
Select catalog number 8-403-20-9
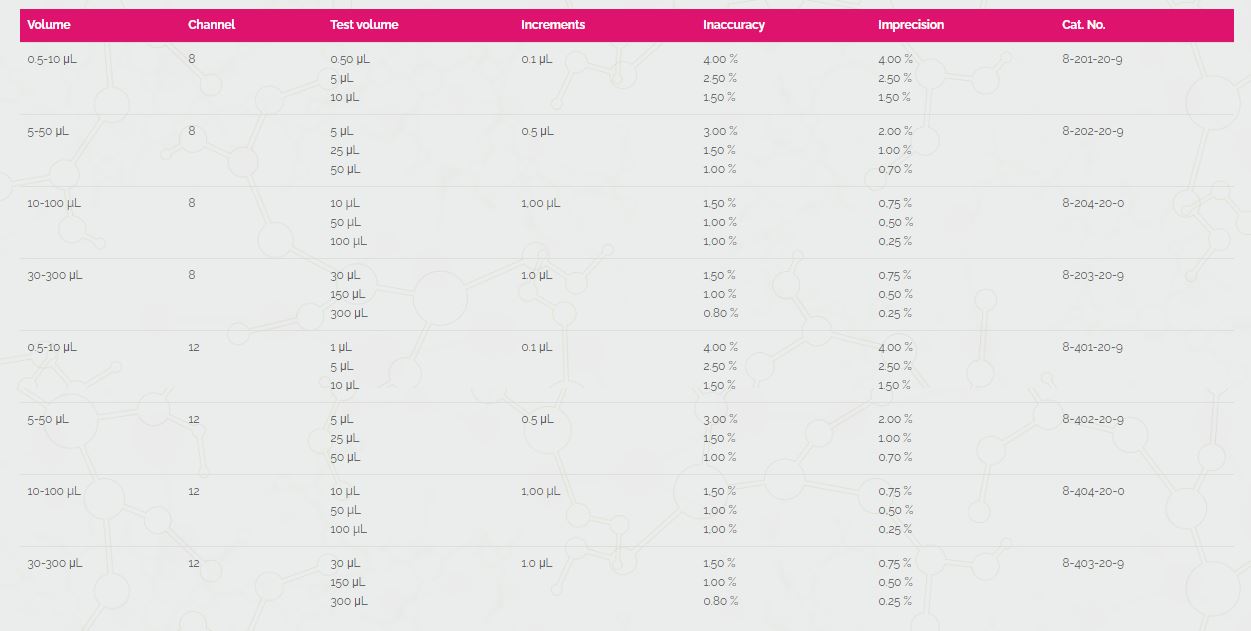[x=1092, y=563]
